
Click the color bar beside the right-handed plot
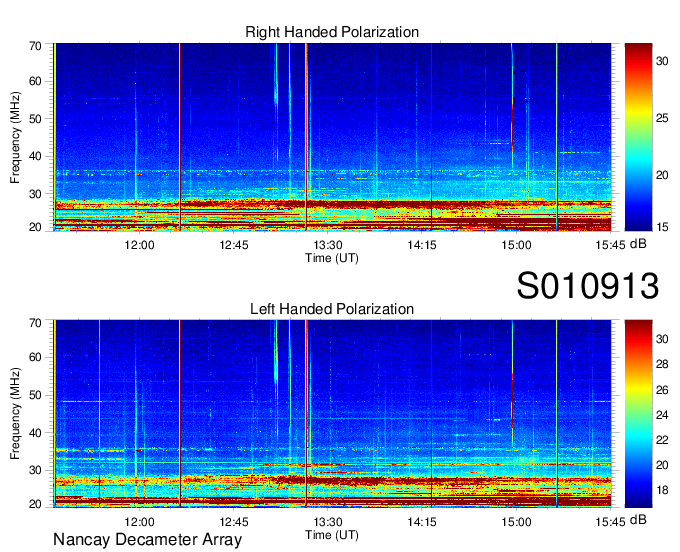(638, 137)
